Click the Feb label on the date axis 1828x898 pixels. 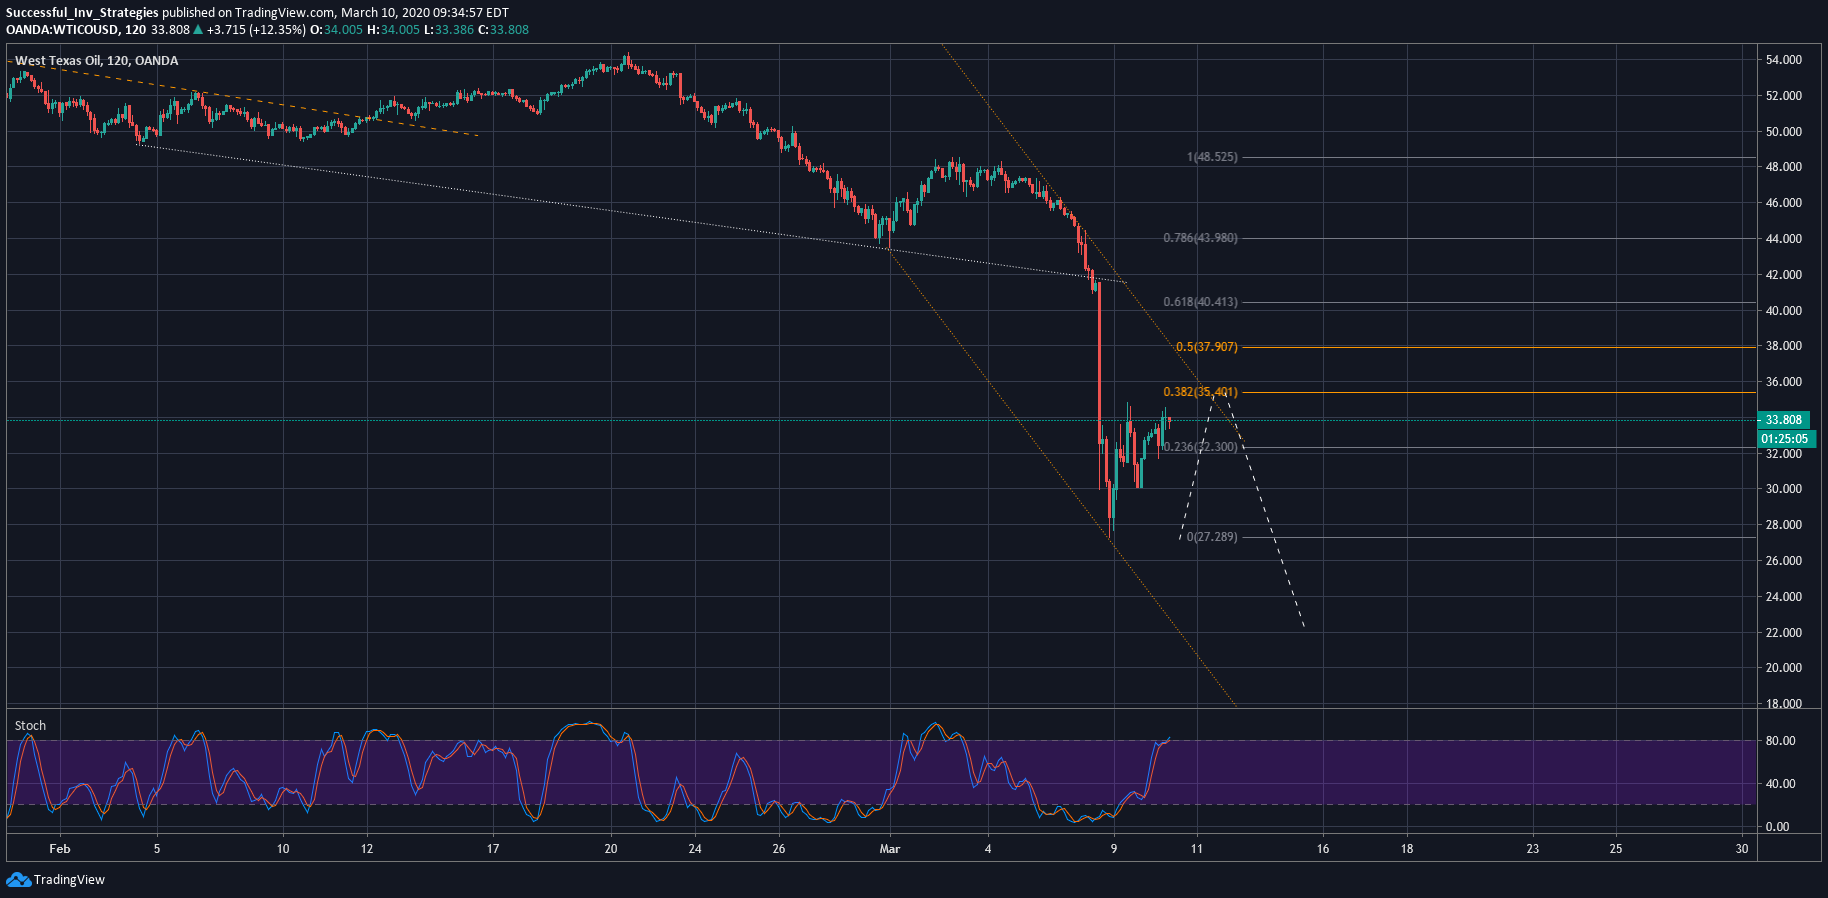[x=60, y=849]
